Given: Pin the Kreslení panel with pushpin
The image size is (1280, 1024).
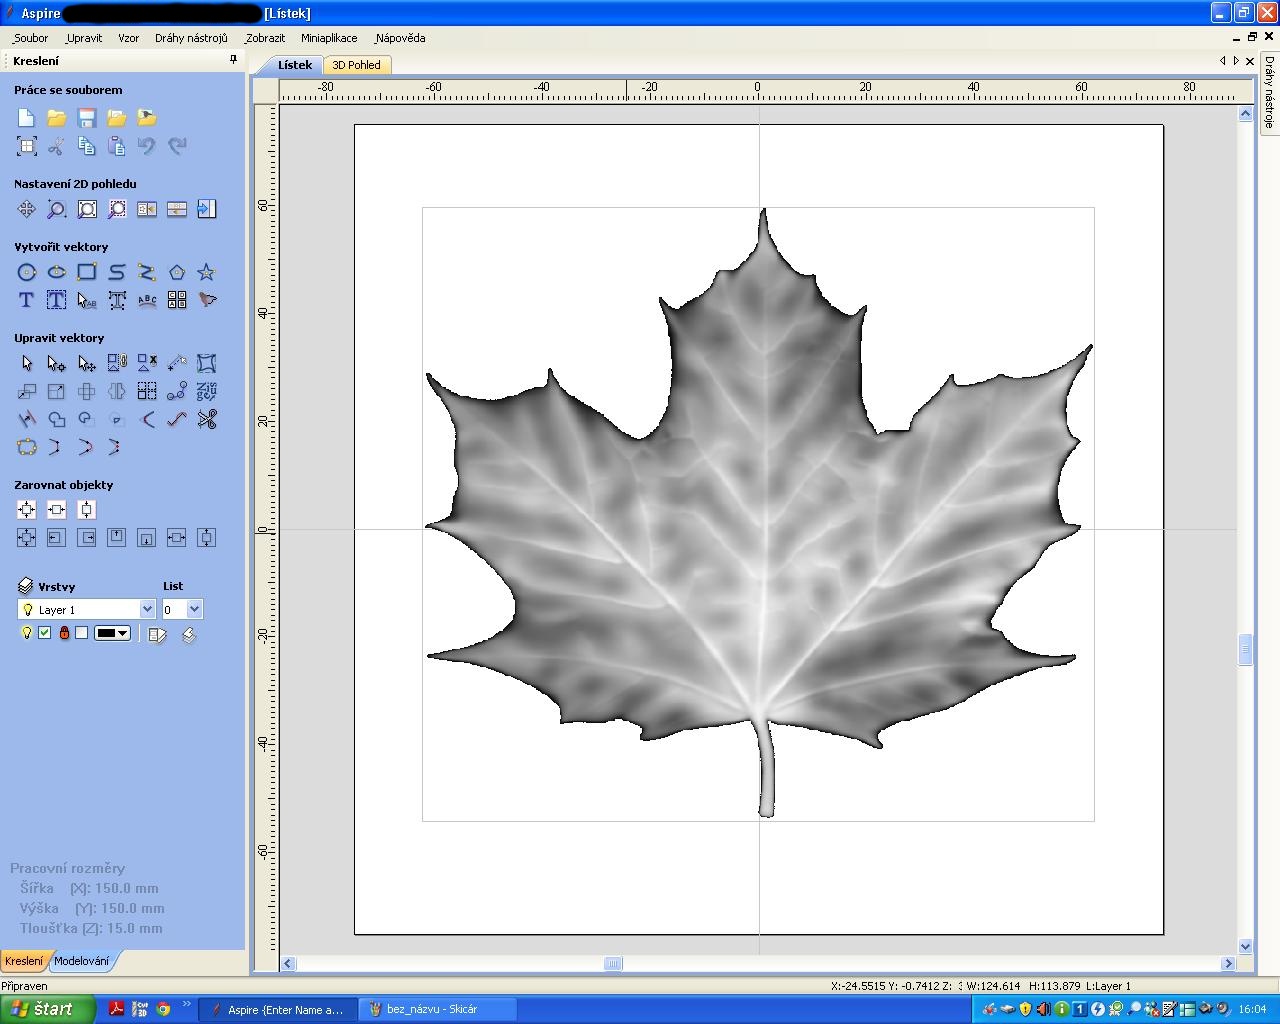Looking at the screenshot, I should tap(234, 60).
